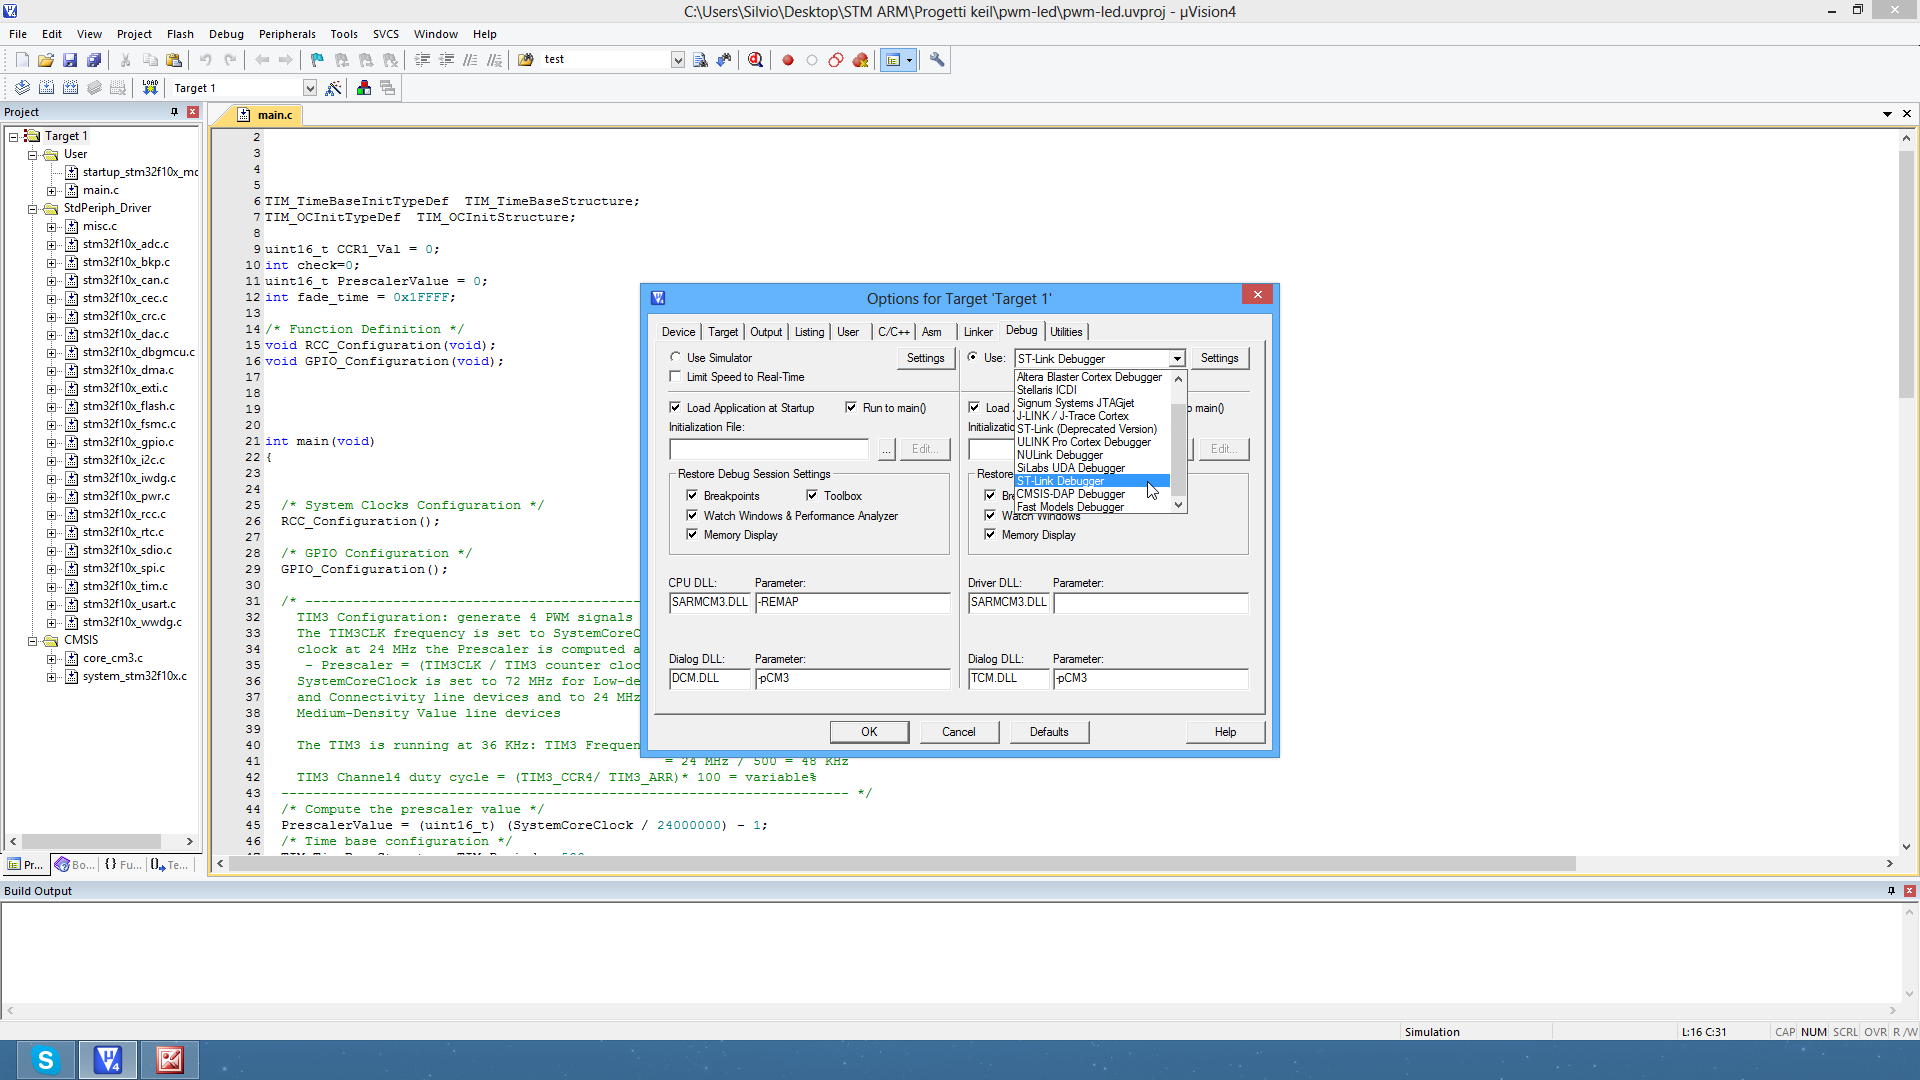Click the LOAD download to flash icon
Image resolution: width=1920 pixels, height=1080 pixels.
point(150,88)
